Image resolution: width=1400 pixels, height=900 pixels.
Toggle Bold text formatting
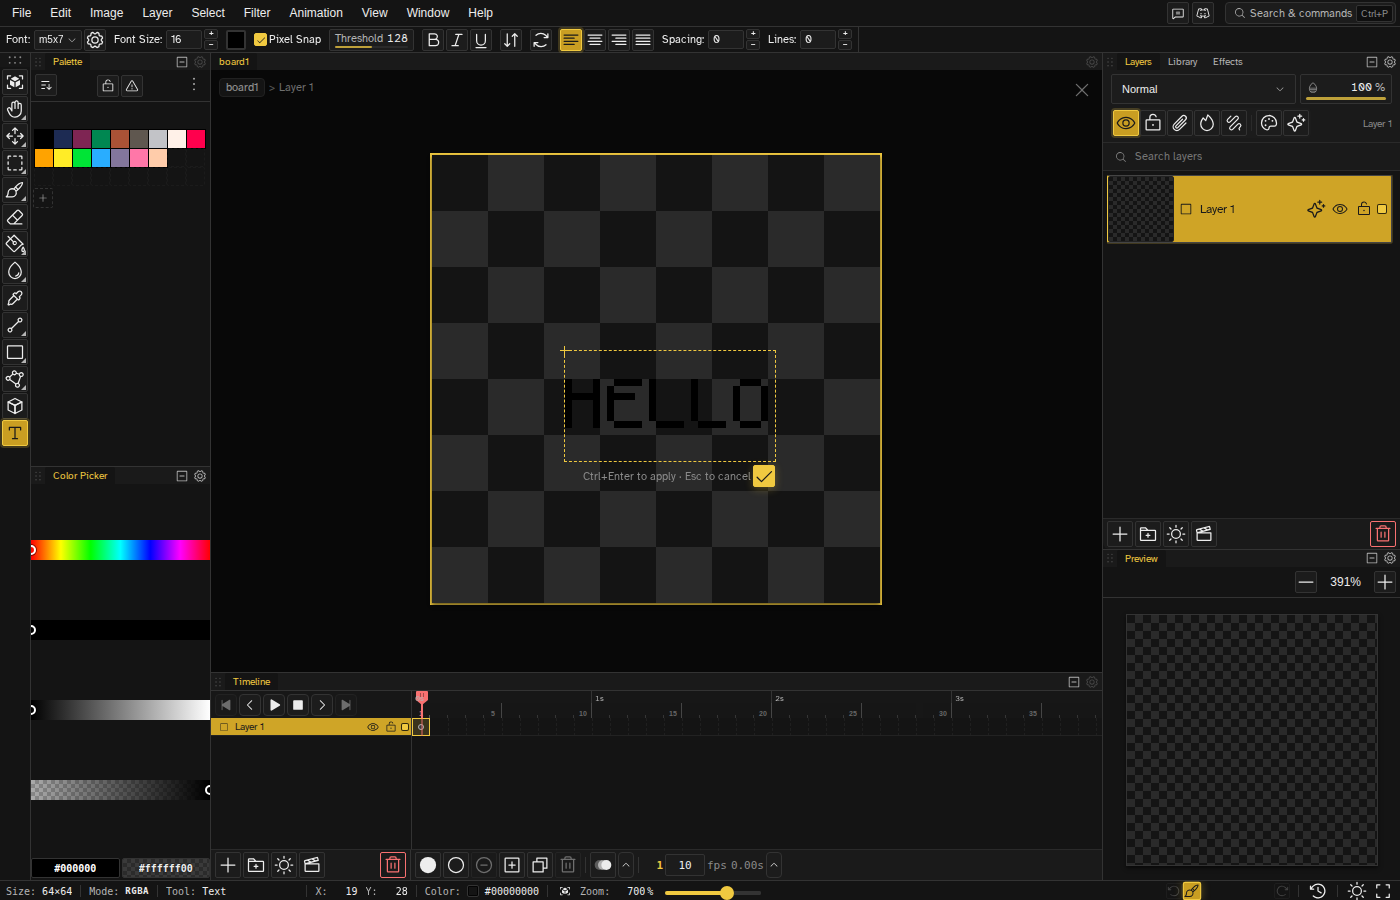pyautogui.click(x=433, y=40)
